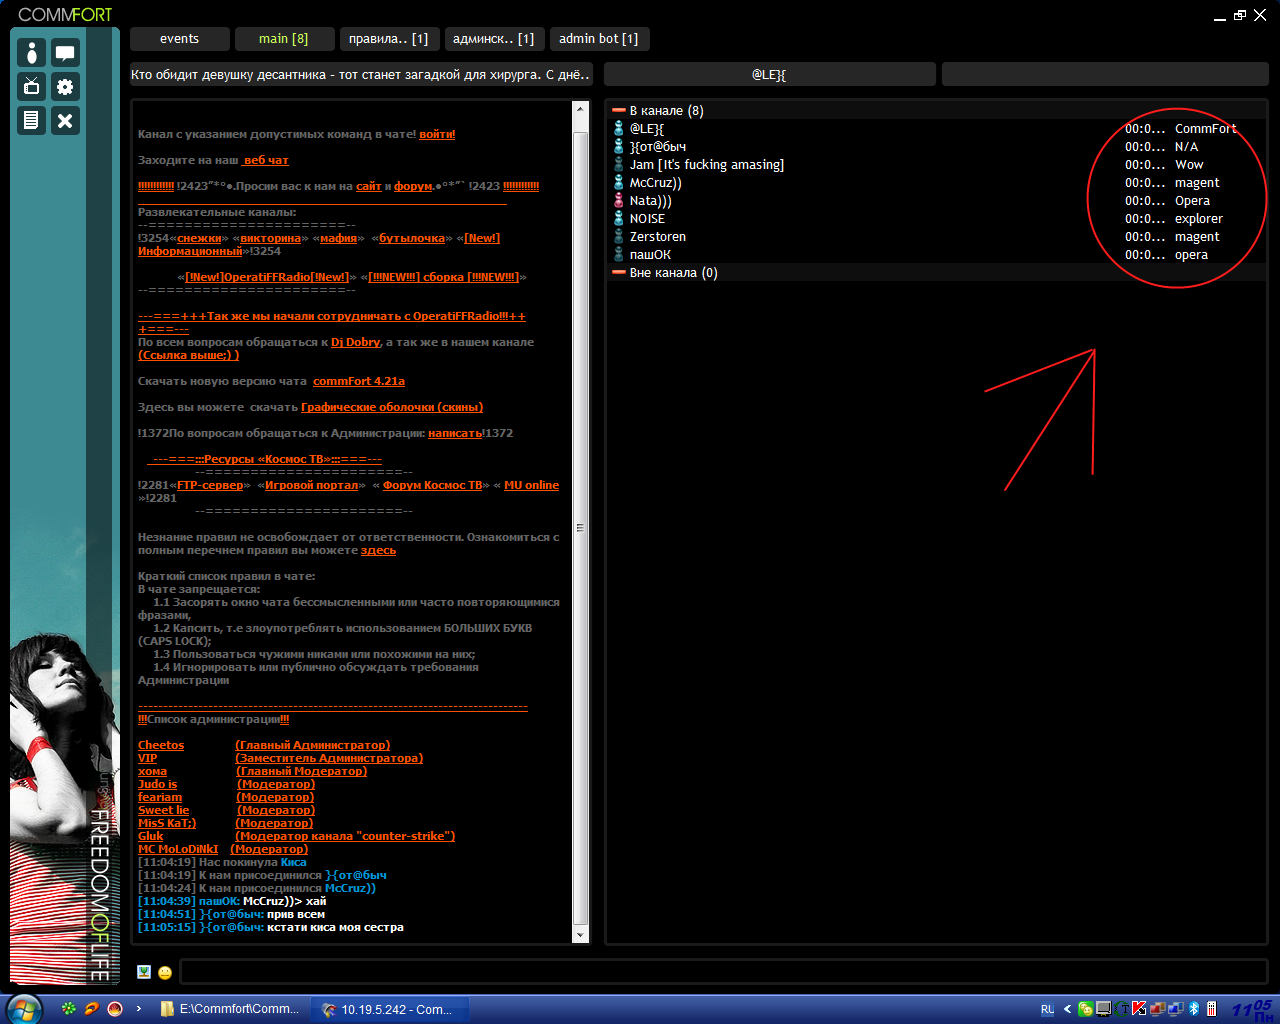Click the message input field
The image size is (1280, 1024).
pyautogui.click(x=722, y=972)
